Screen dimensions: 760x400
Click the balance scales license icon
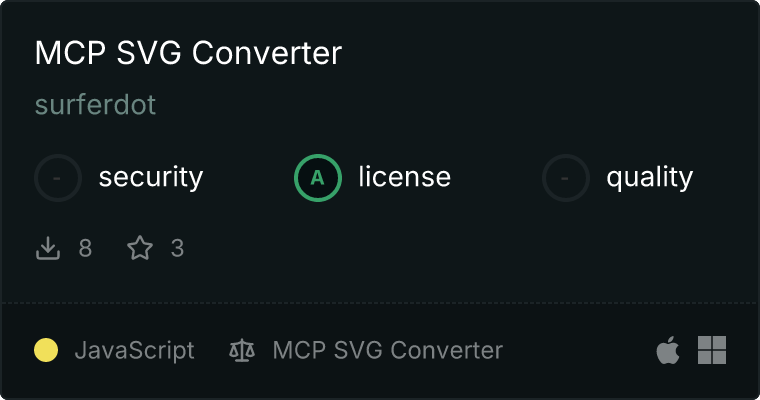pos(242,351)
